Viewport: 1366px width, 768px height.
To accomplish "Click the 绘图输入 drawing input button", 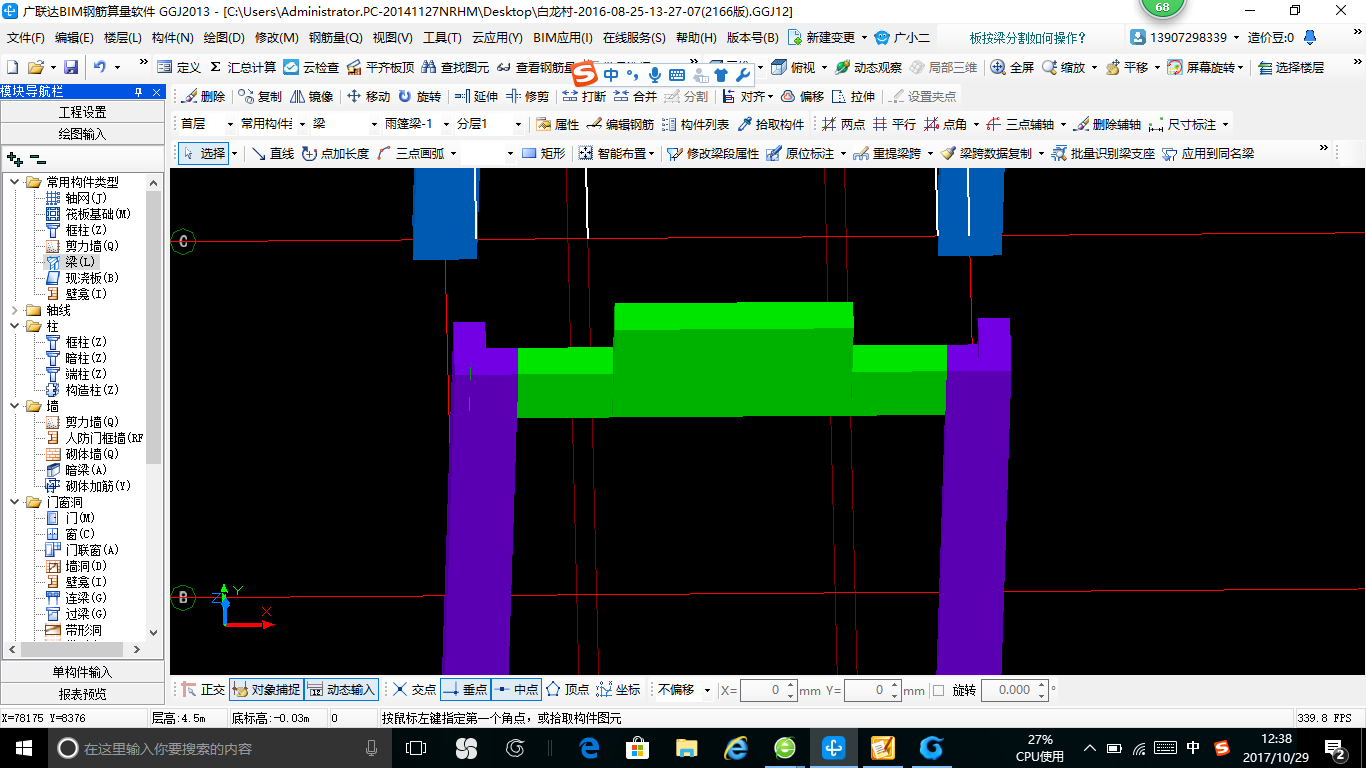I will 82,133.
